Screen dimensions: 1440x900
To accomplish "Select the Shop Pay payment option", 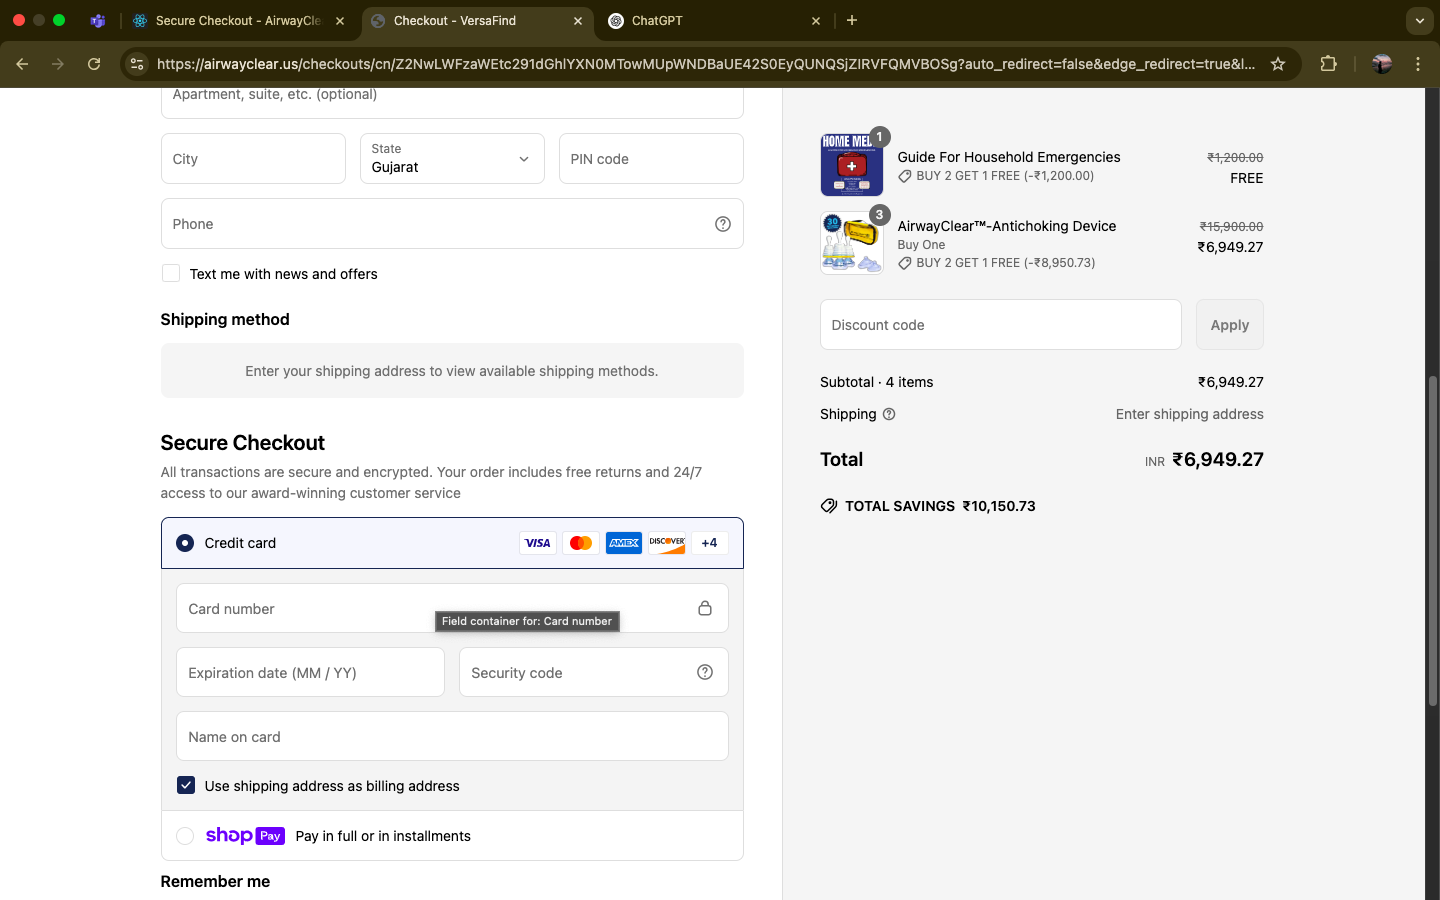I will point(185,836).
